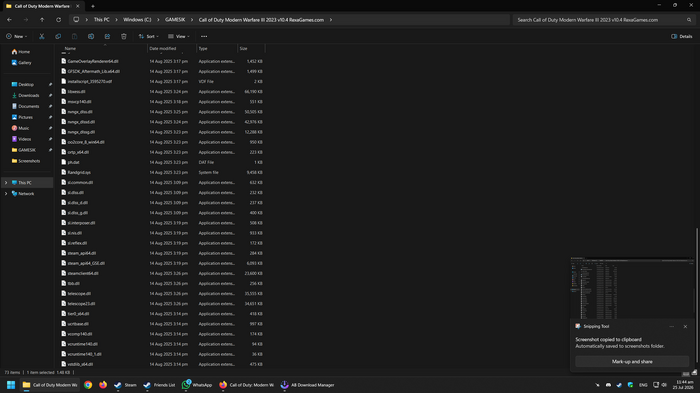Unpin GAMESIK from Quick access
Image resolution: width=700 pixels, height=393 pixels.
50,150
